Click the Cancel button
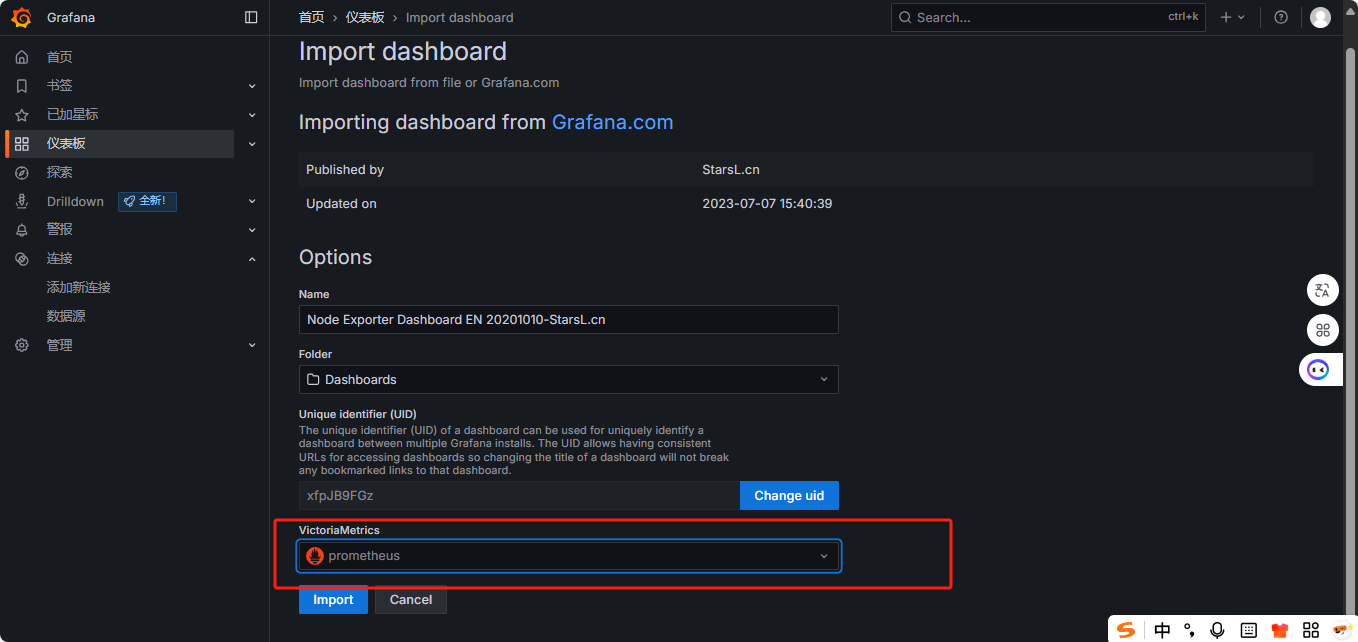Viewport: 1358px width, 642px height. [411, 600]
